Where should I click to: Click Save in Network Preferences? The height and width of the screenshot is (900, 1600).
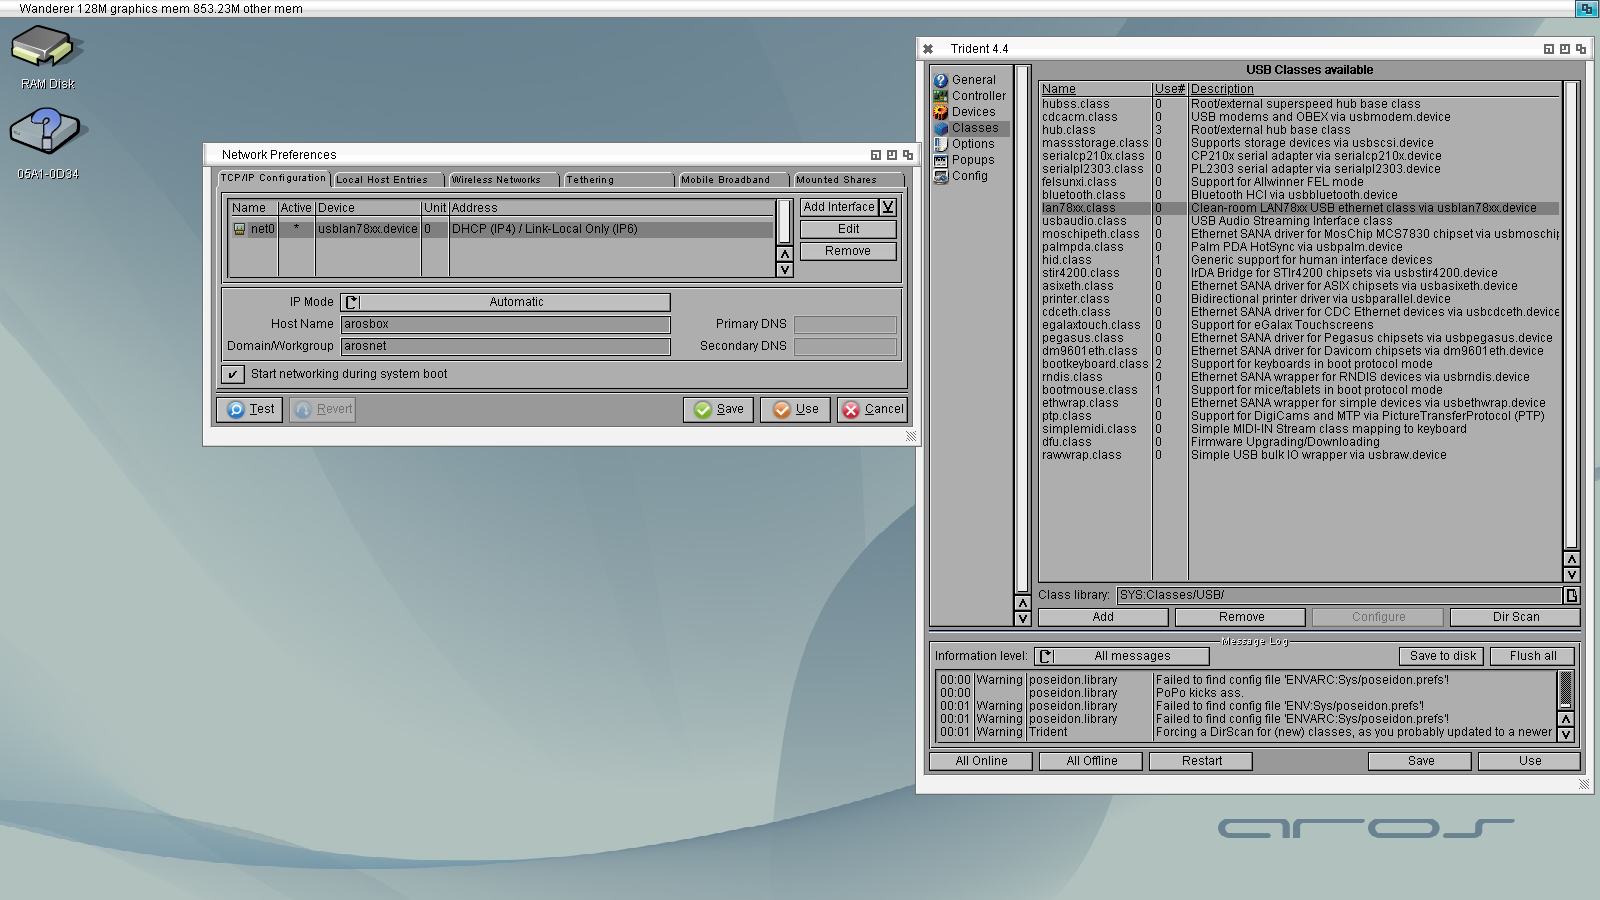click(x=719, y=409)
